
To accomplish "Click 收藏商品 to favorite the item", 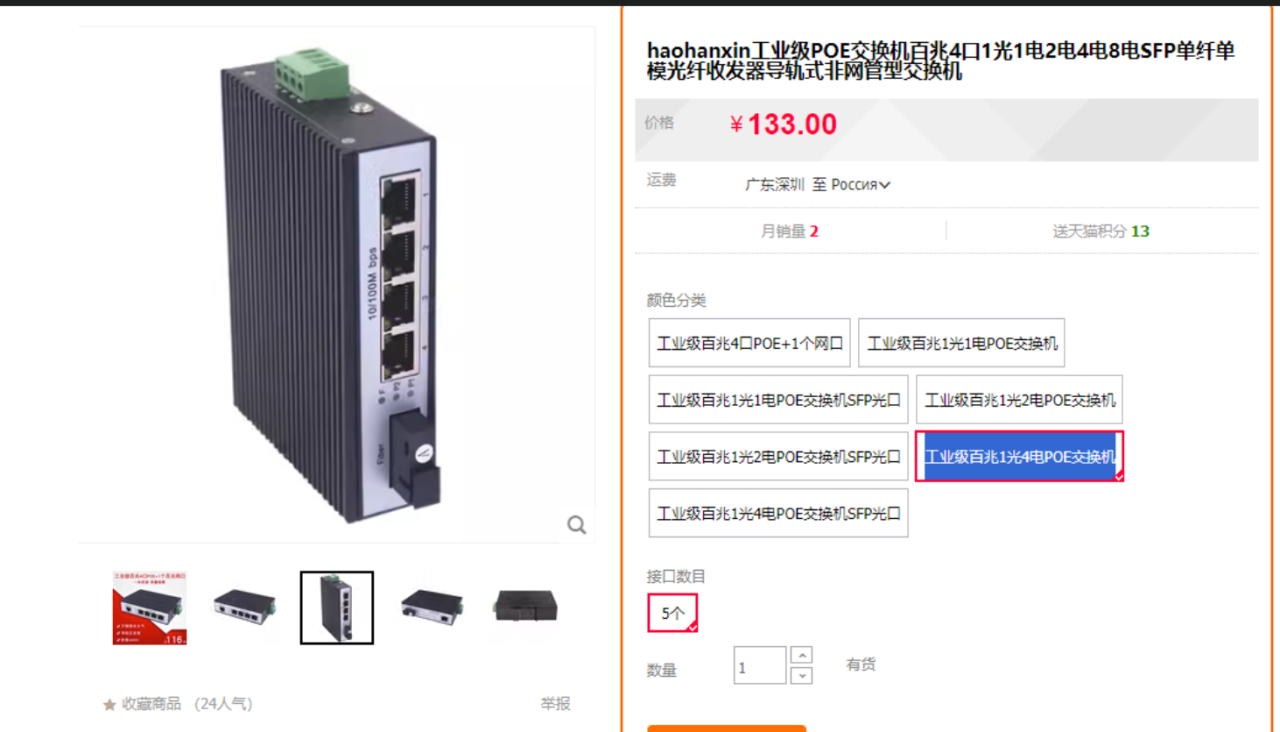I will click(x=151, y=704).
